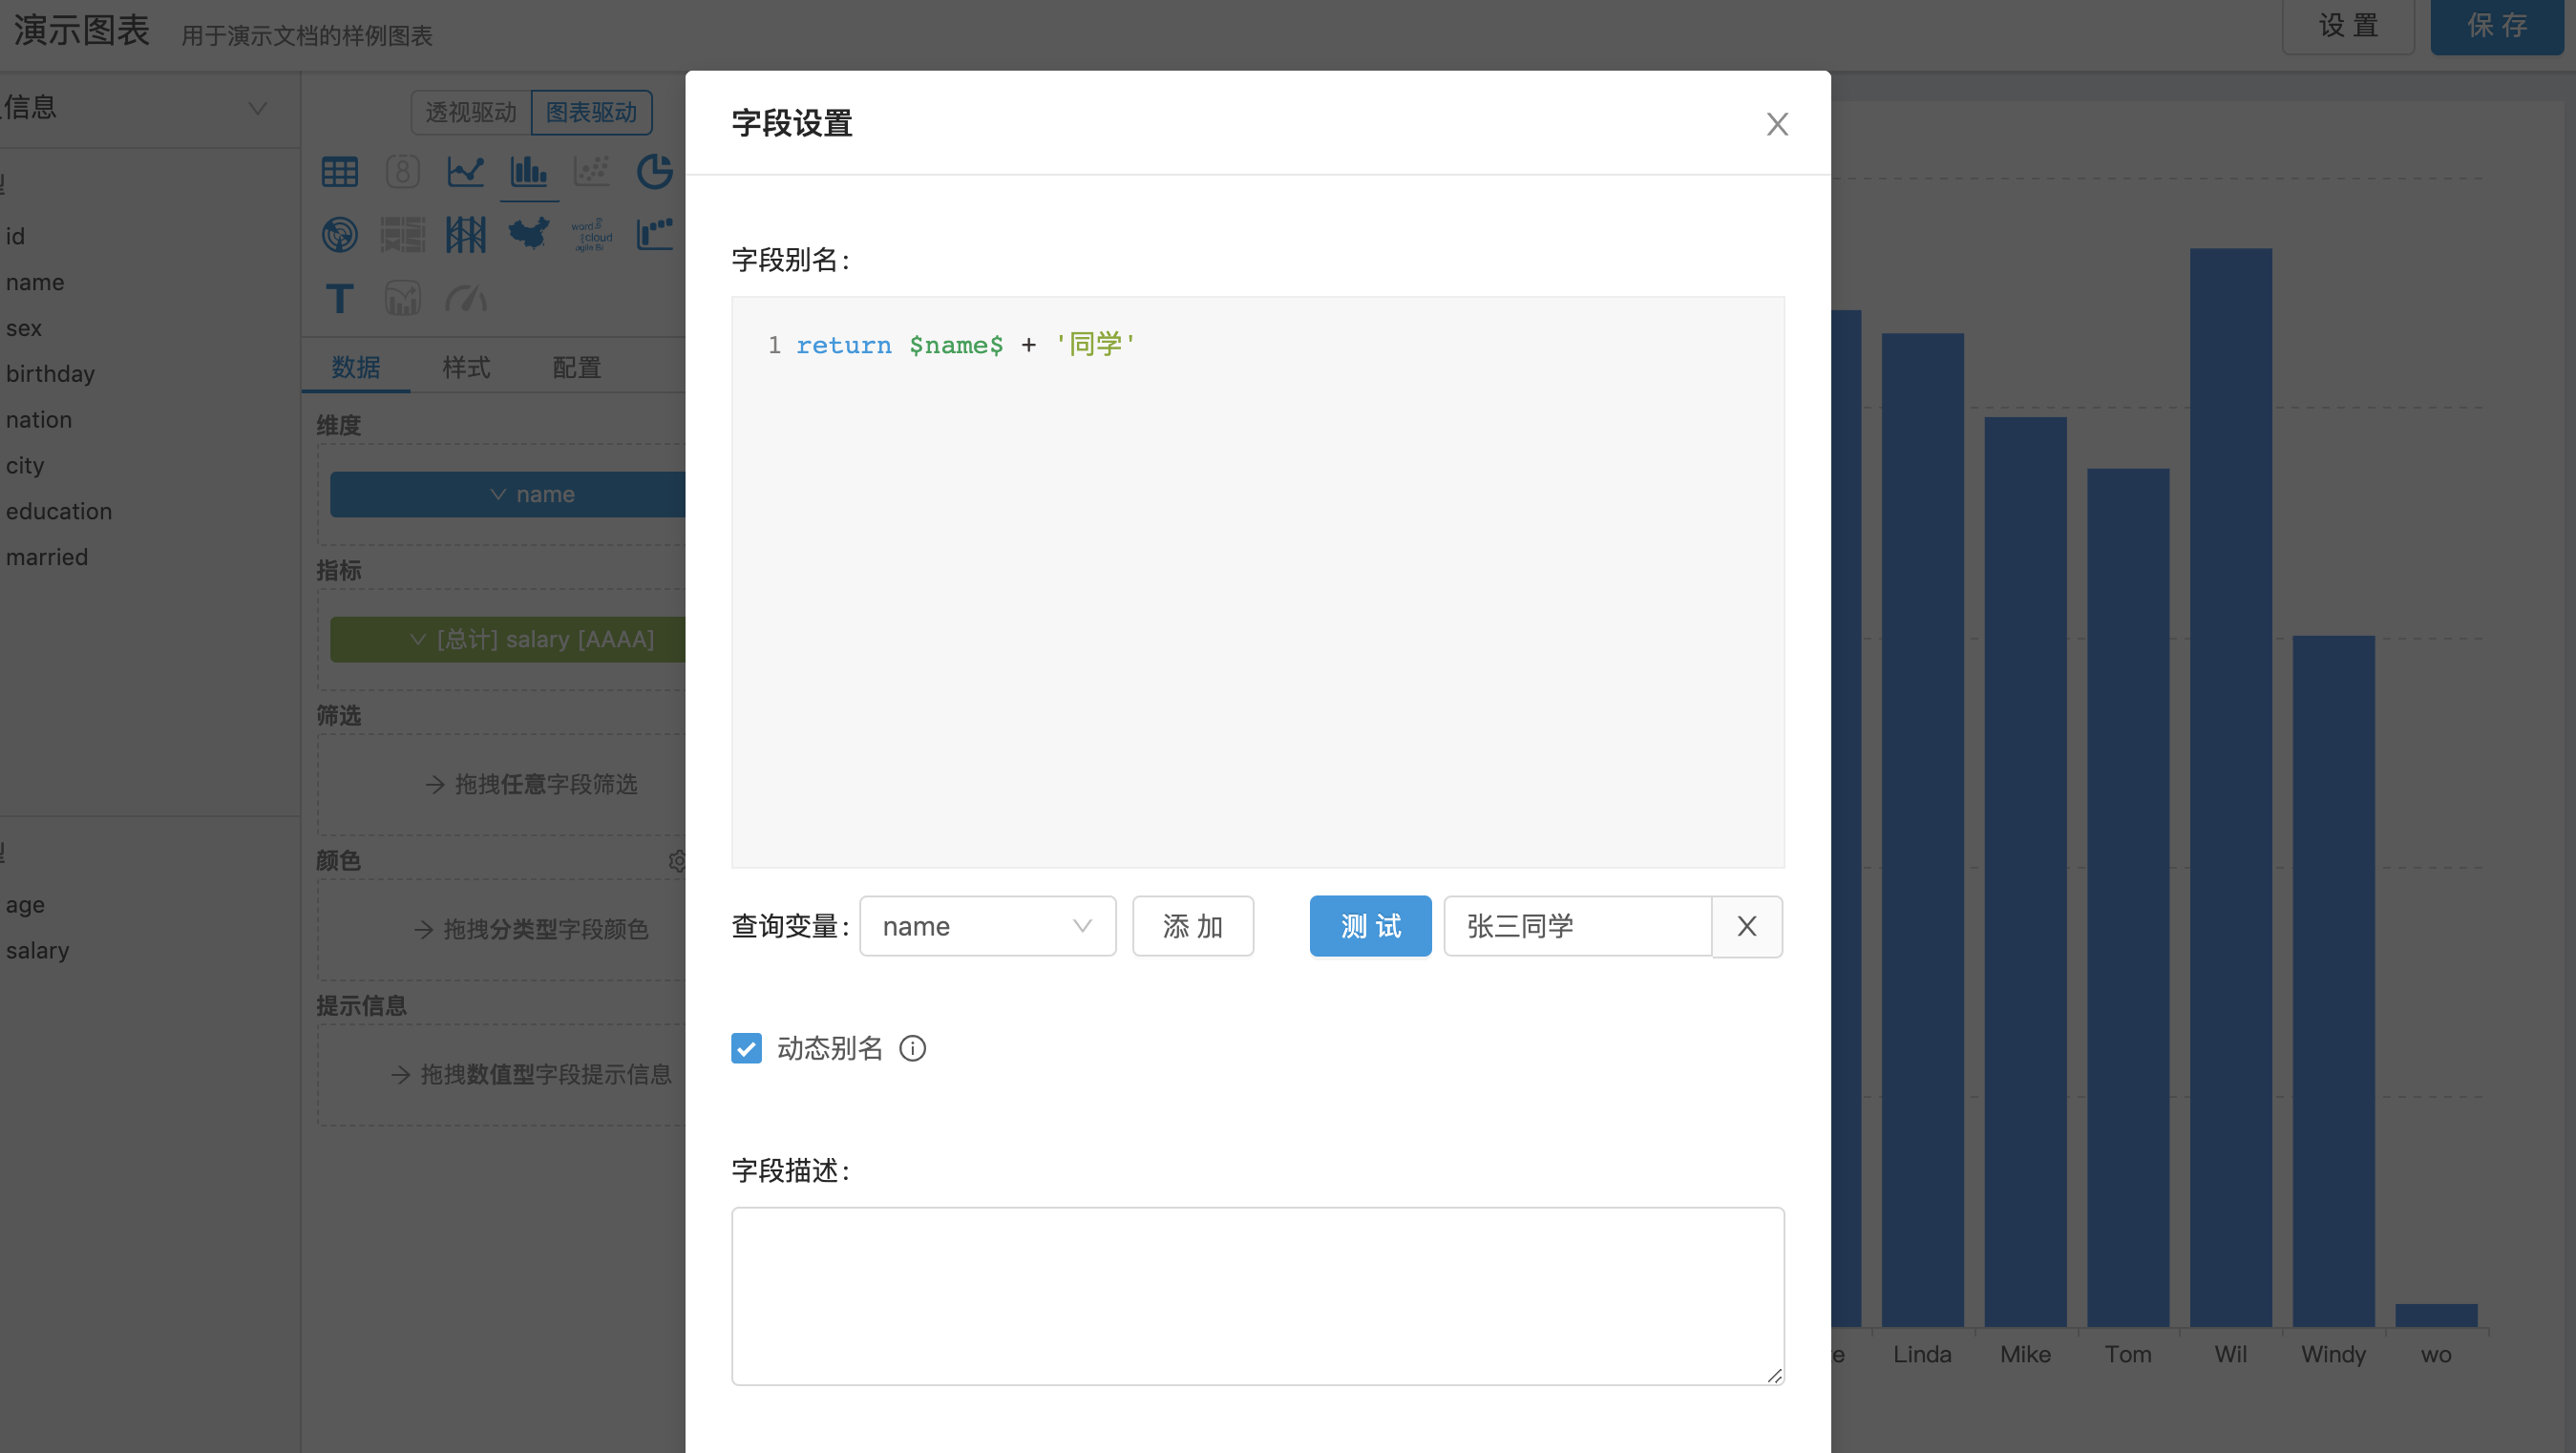Choose the line chart icon
The width and height of the screenshot is (2576, 1453).
pyautogui.click(x=465, y=172)
